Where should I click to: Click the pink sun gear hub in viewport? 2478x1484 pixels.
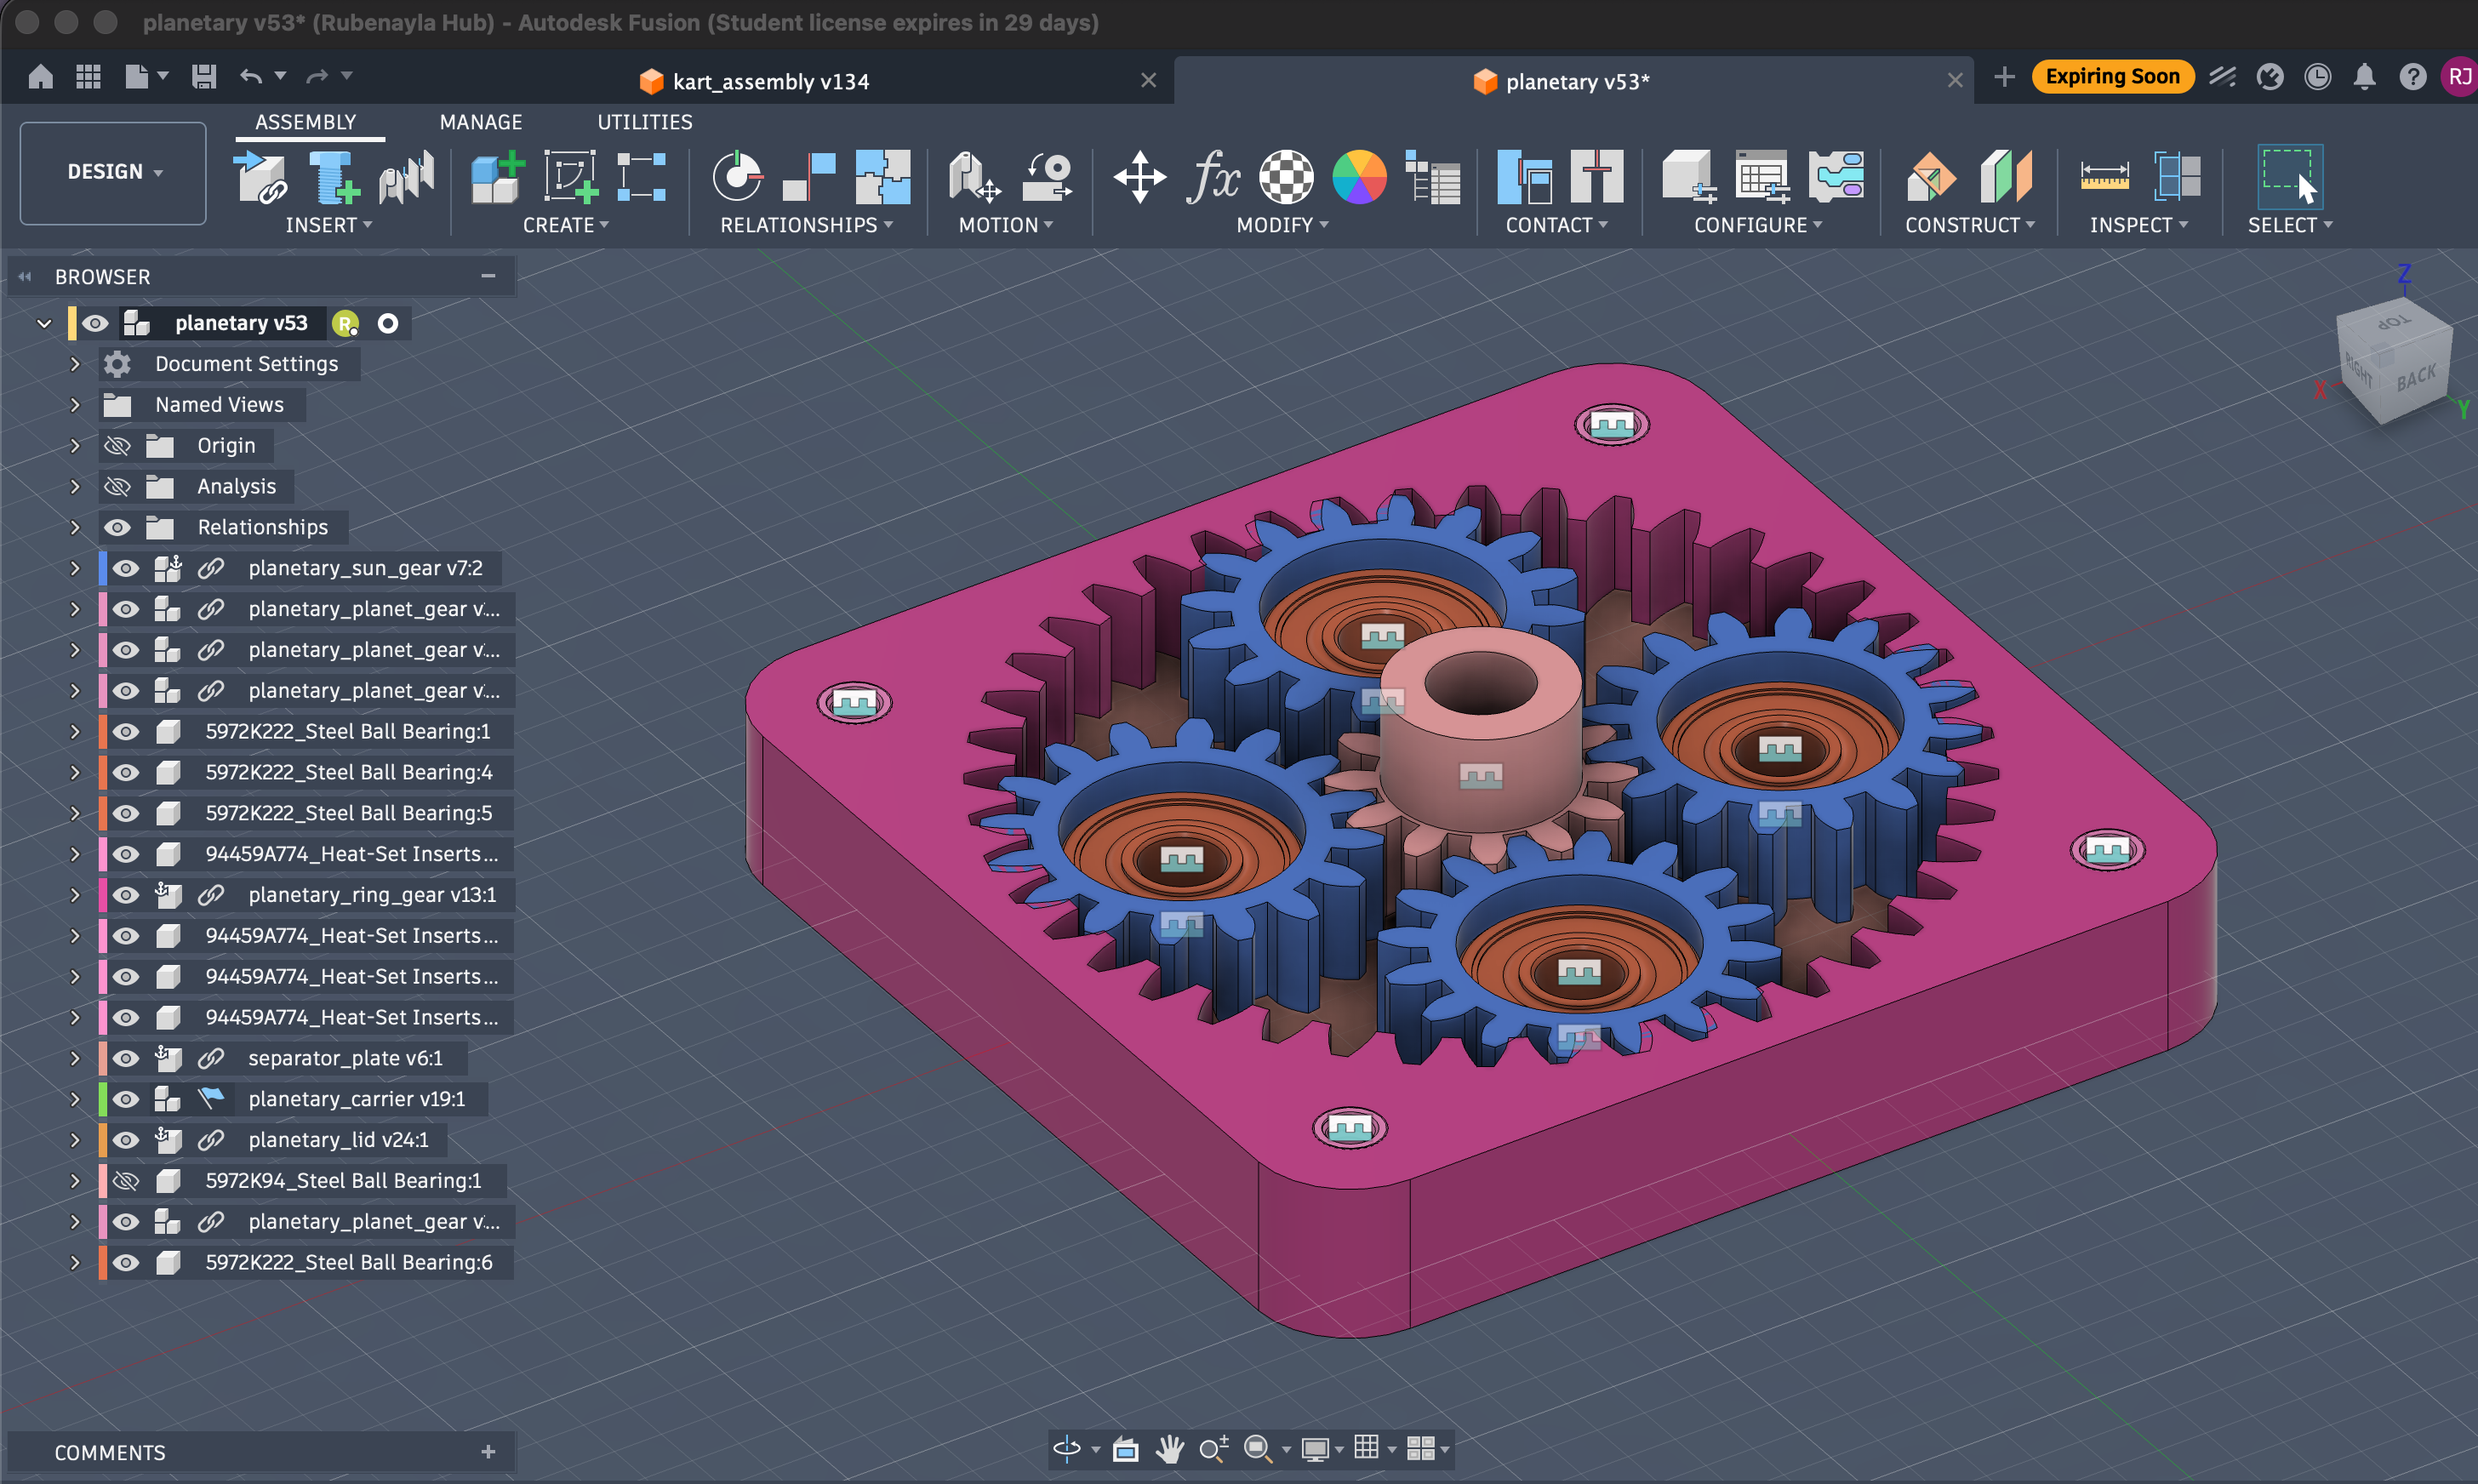point(1480,730)
